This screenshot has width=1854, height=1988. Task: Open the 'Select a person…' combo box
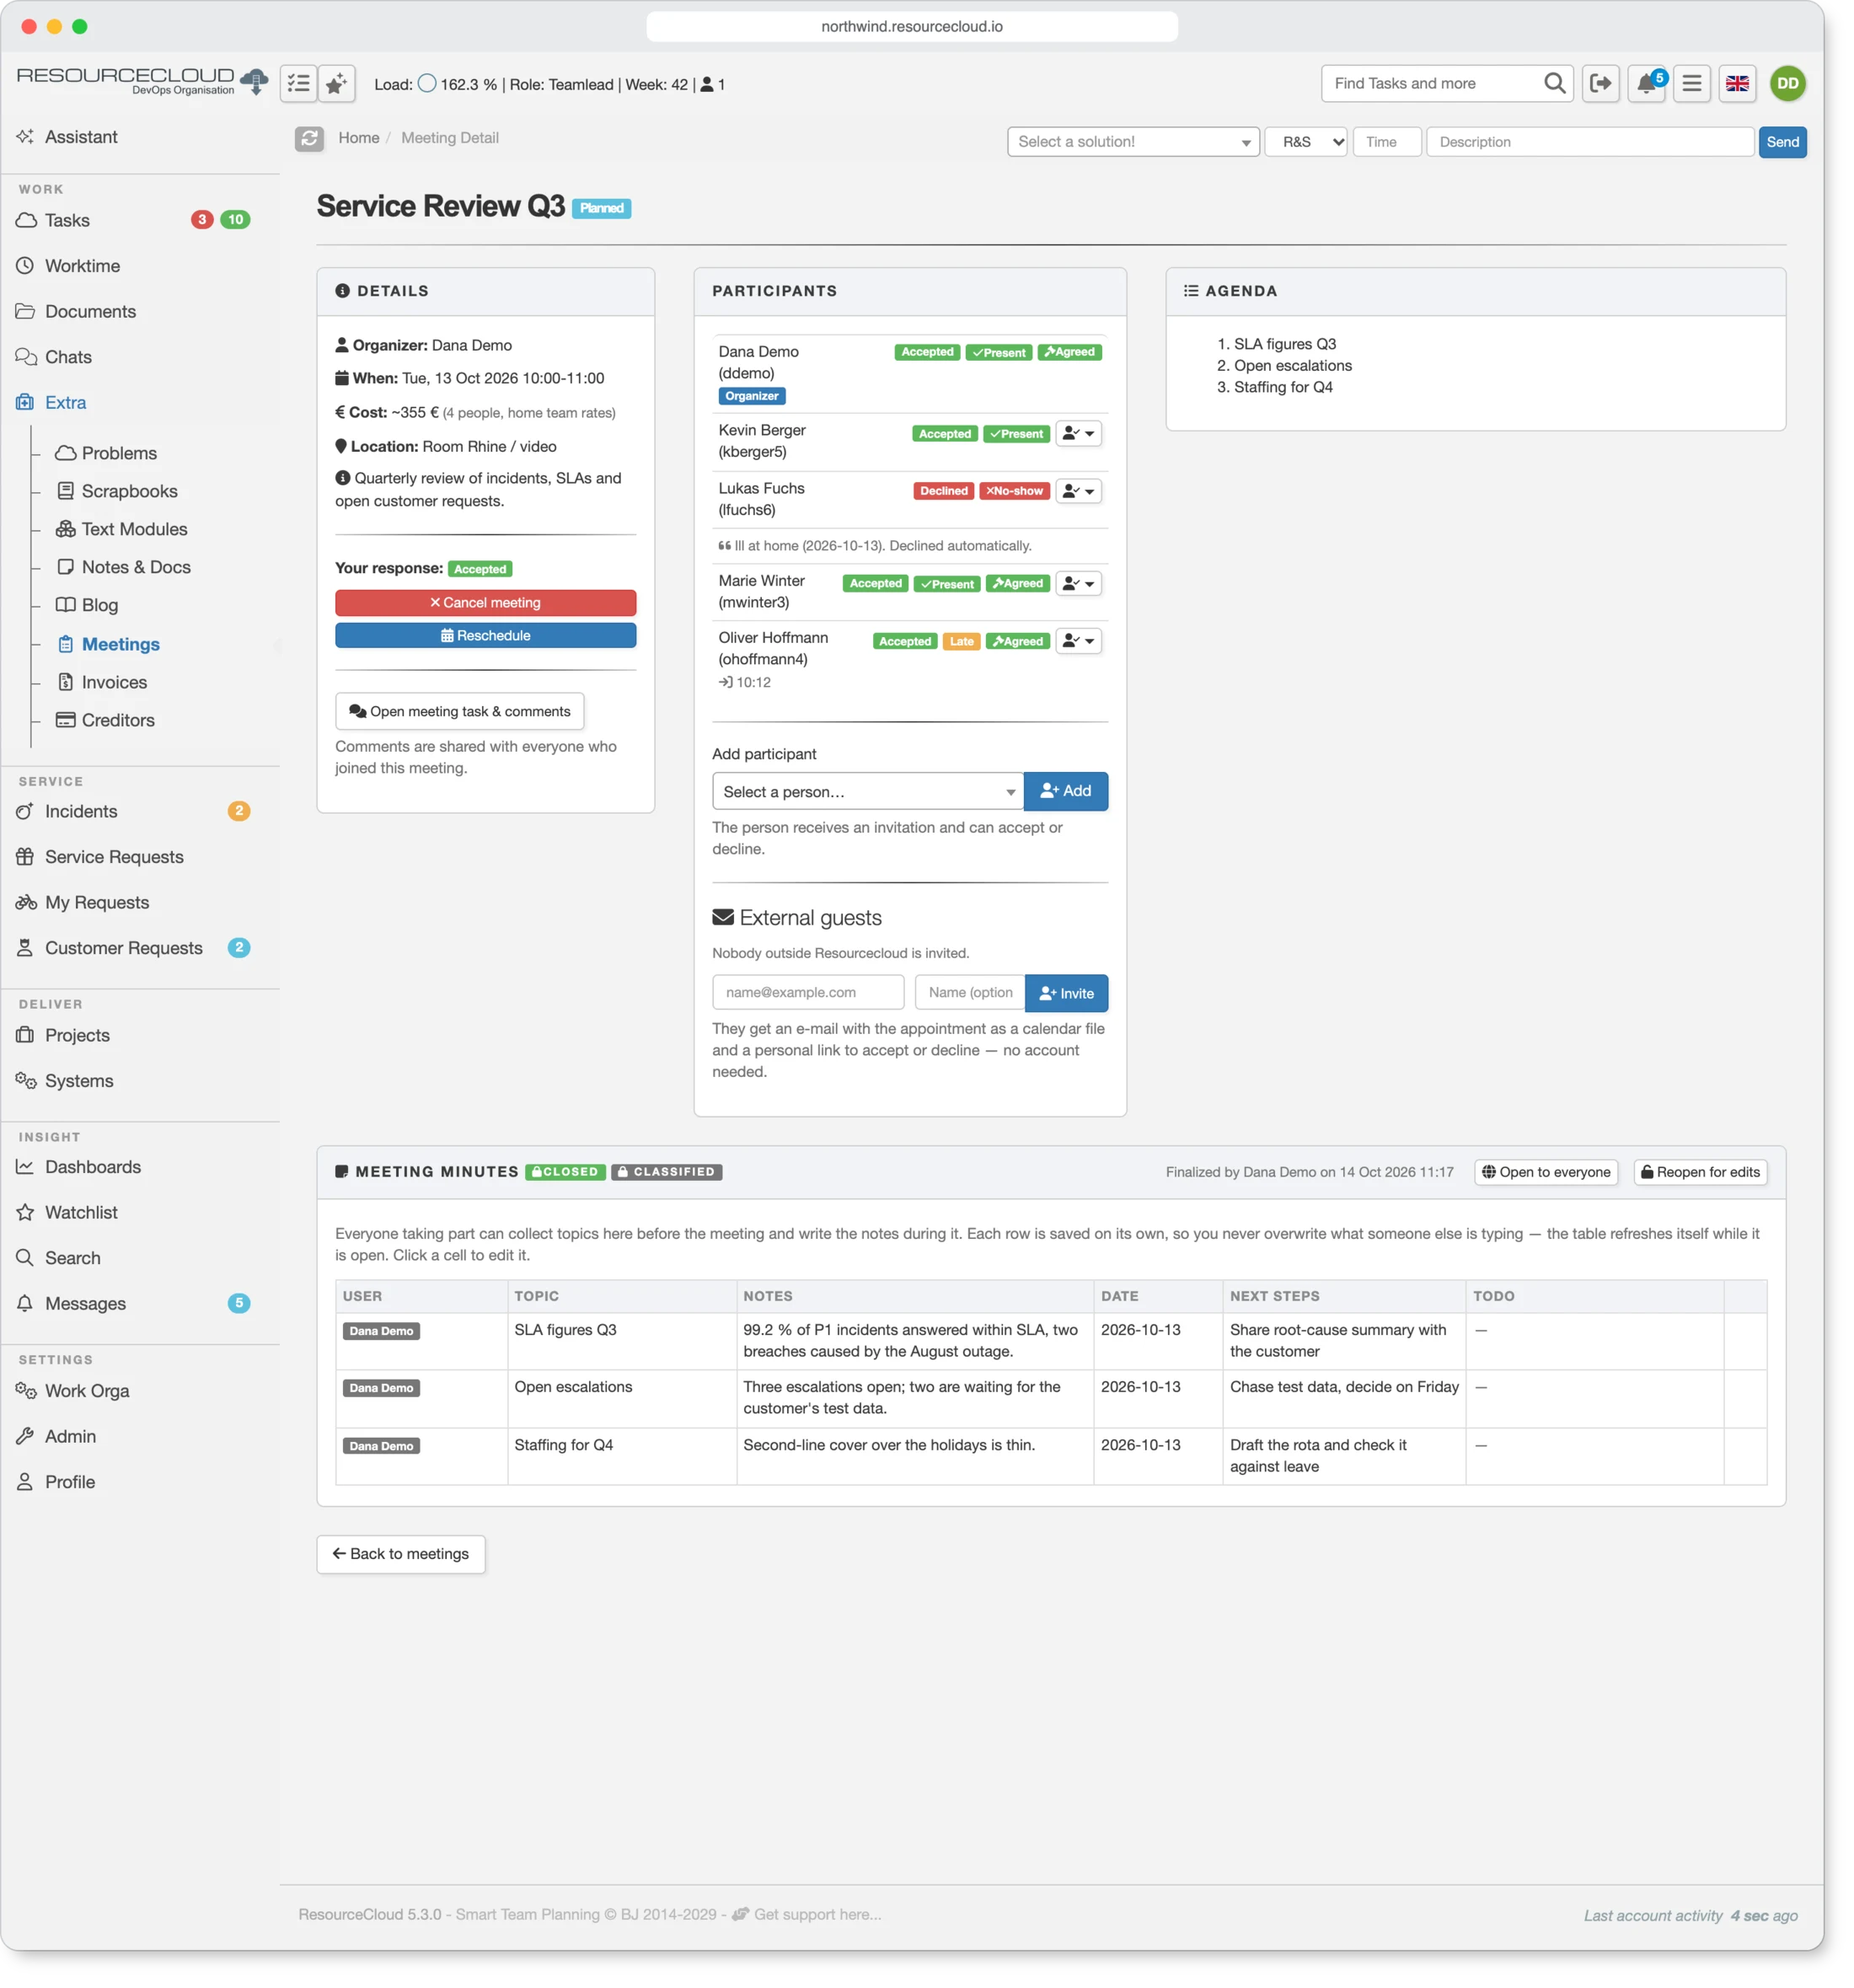click(867, 792)
